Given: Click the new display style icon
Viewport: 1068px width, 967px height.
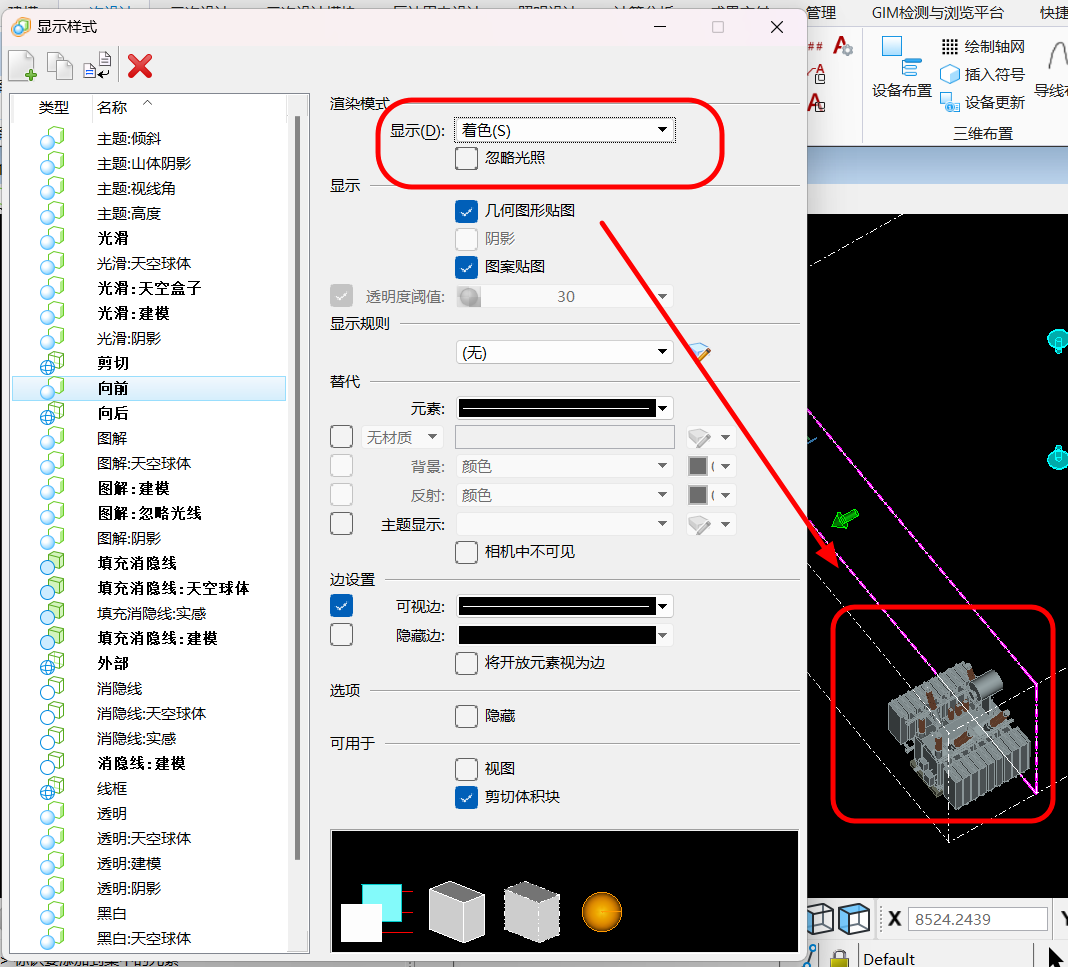Looking at the screenshot, I should tap(23, 65).
